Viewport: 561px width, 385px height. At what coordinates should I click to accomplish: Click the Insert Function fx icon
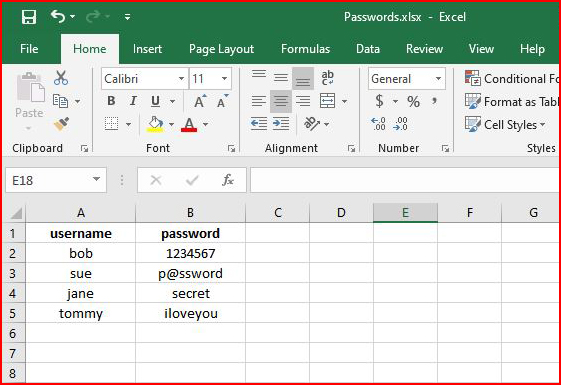[x=228, y=180]
